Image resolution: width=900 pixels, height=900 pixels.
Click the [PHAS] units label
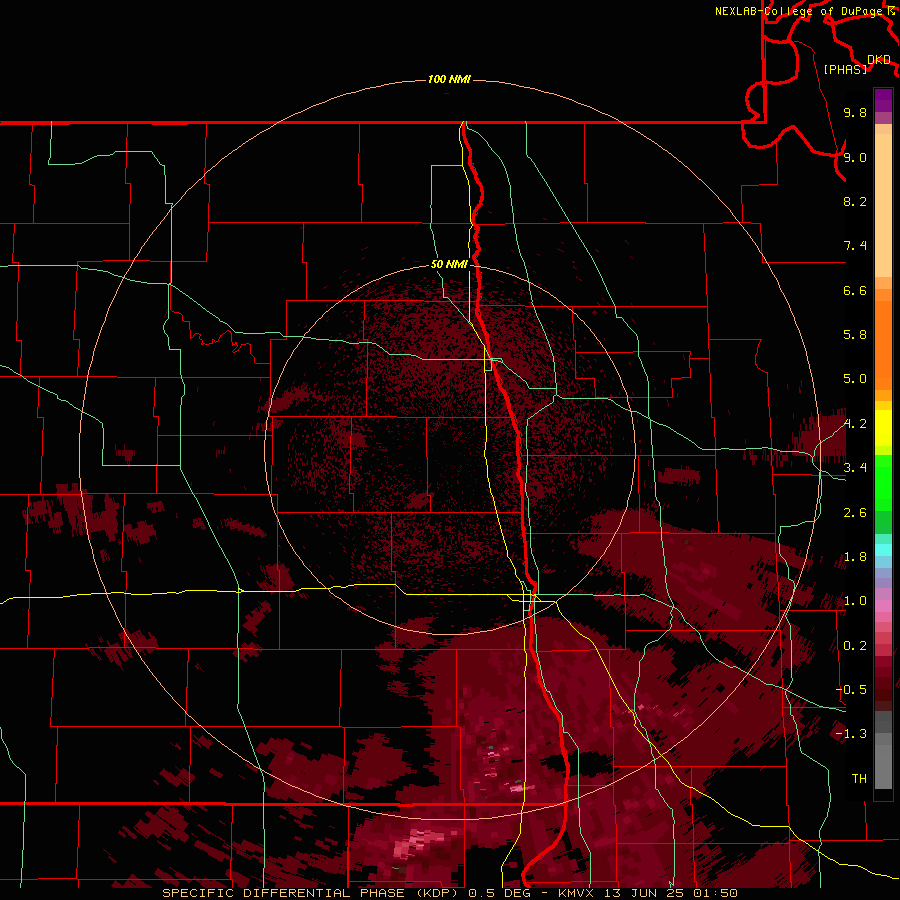click(845, 69)
